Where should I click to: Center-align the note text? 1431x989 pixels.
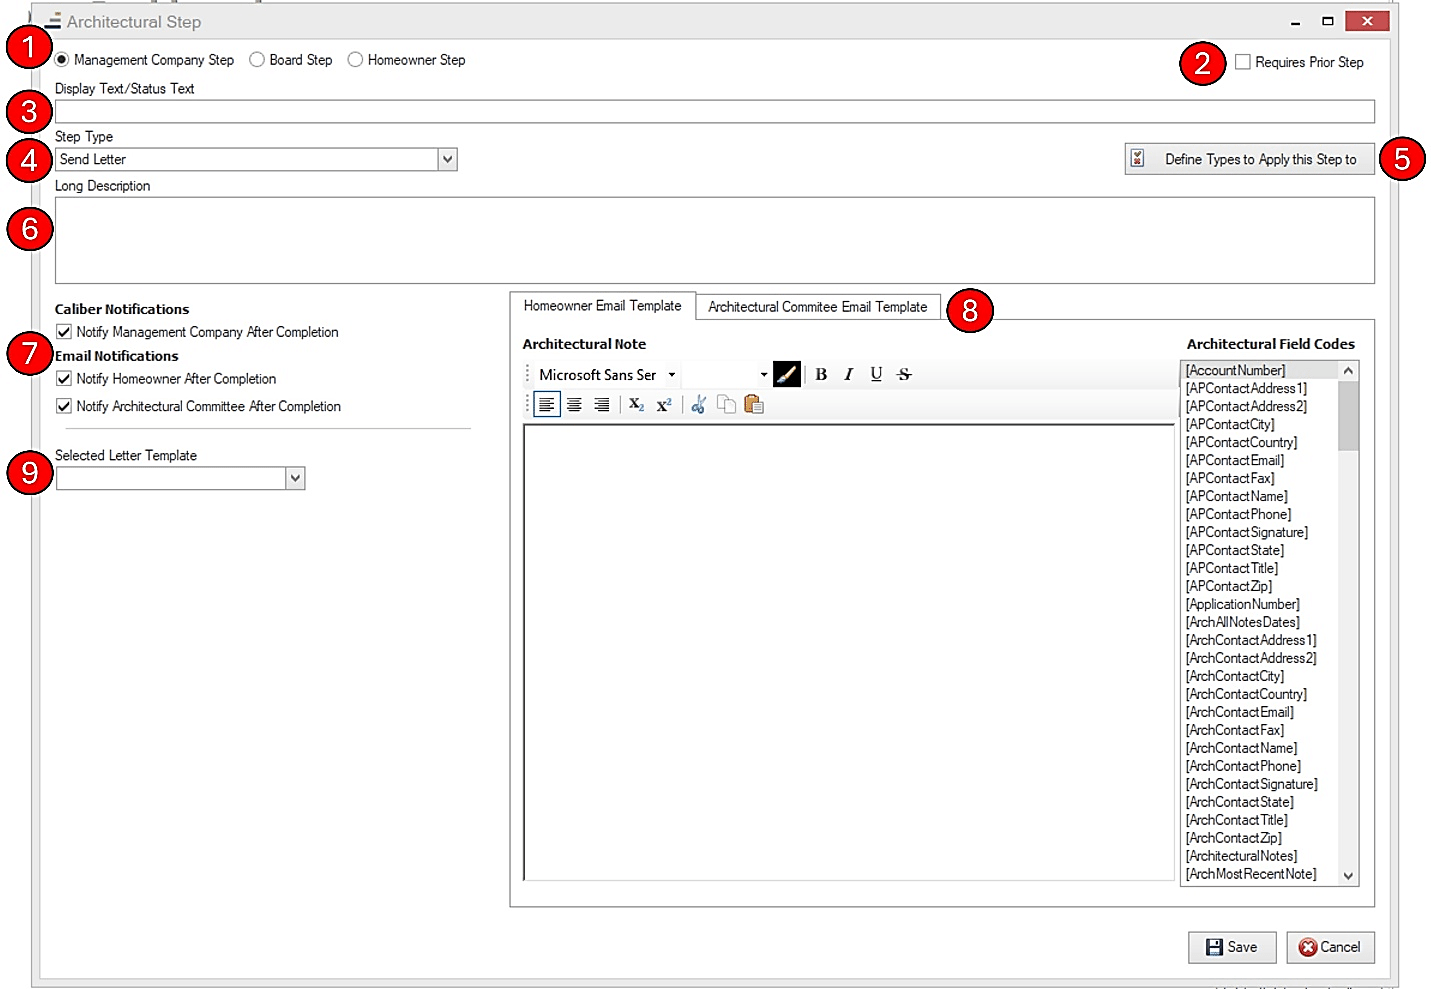pos(574,405)
